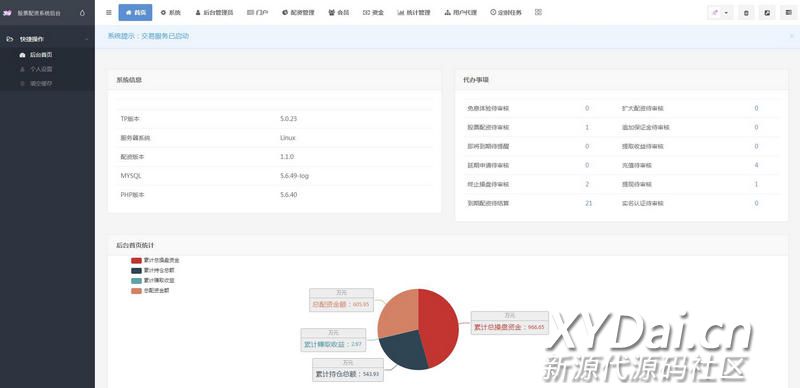The width and height of the screenshot is (800, 388).
Task: Toggle 累计总操盘资金 red legend swatch
Action: click(x=136, y=260)
